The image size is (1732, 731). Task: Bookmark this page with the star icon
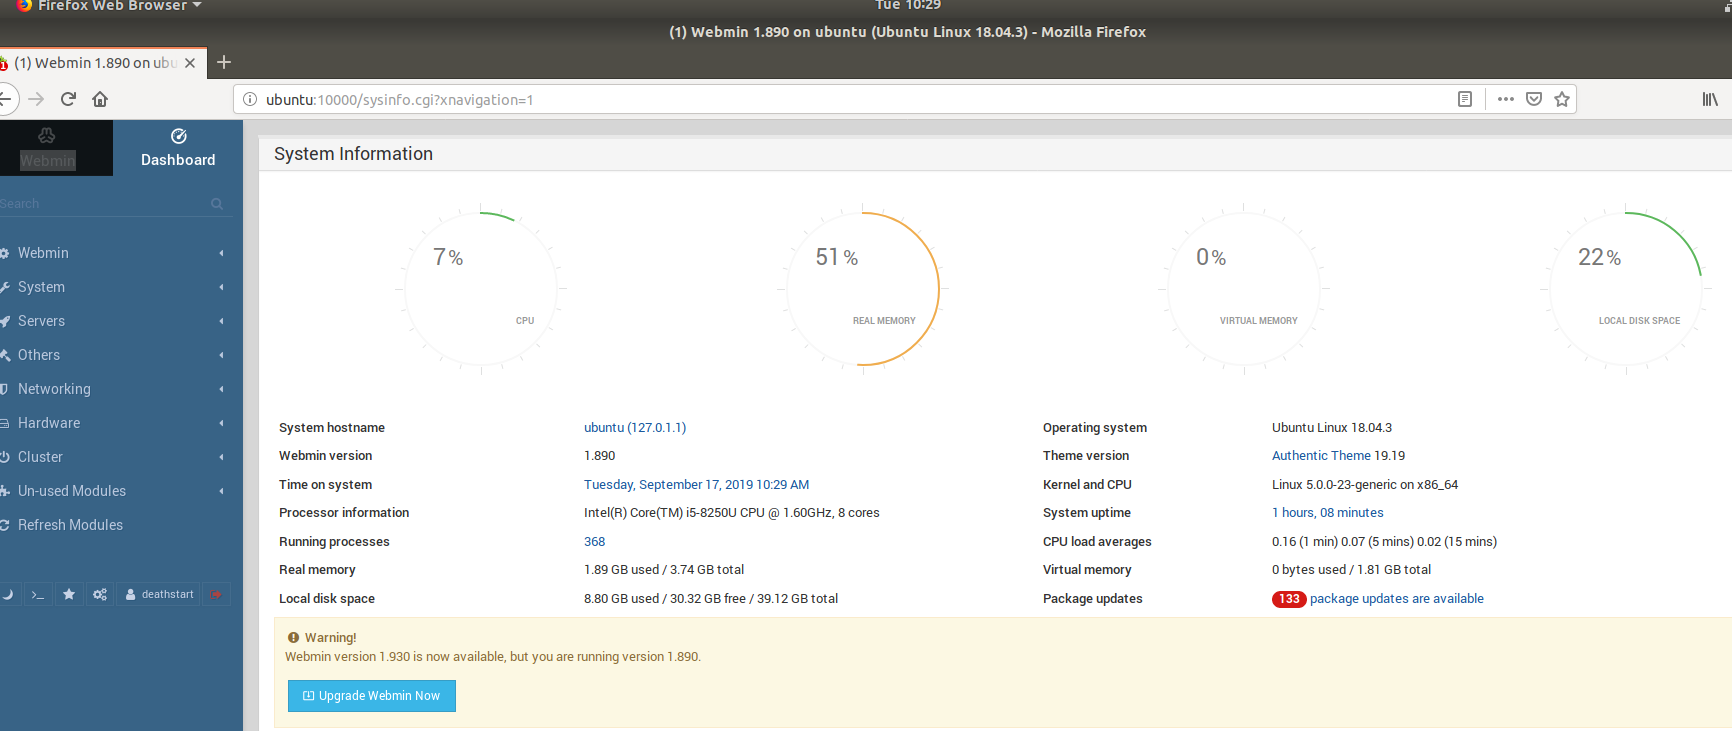[1562, 99]
